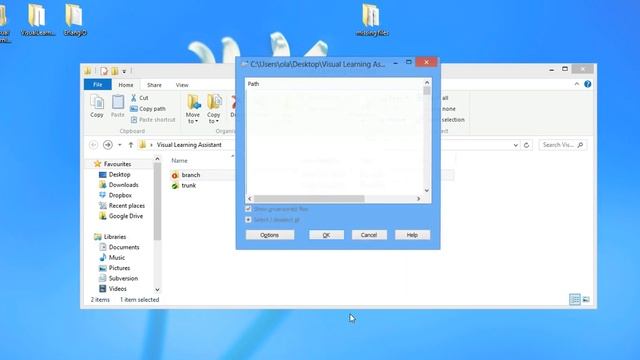Select Libraries in the navigation pane
640x360 pixels.
pyautogui.click(x=115, y=237)
